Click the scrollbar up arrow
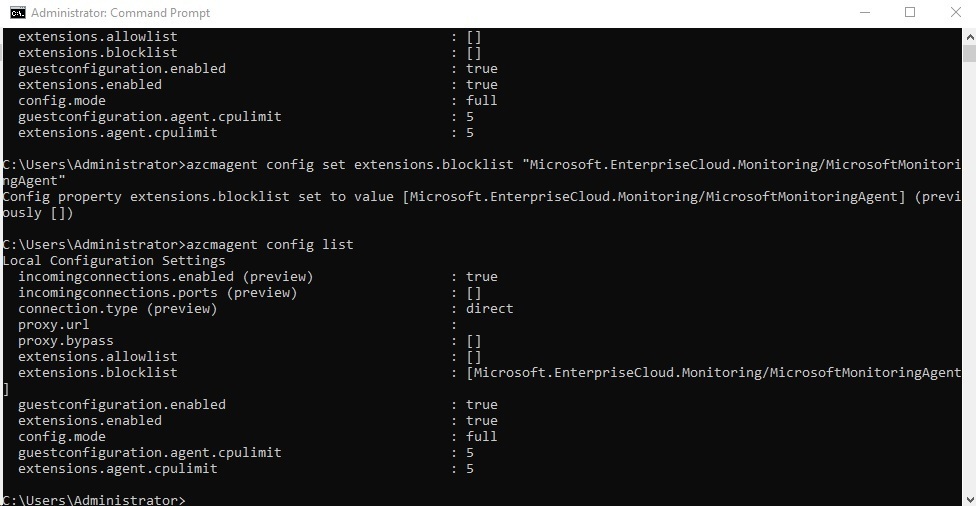This screenshot has height=506, width=976. 969,36
